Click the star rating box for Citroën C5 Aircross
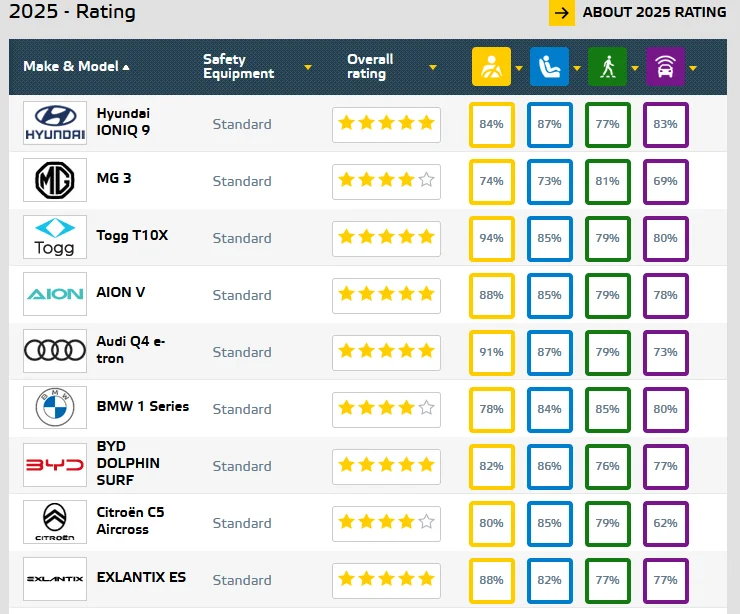This screenshot has height=614, width=740. tap(386, 524)
